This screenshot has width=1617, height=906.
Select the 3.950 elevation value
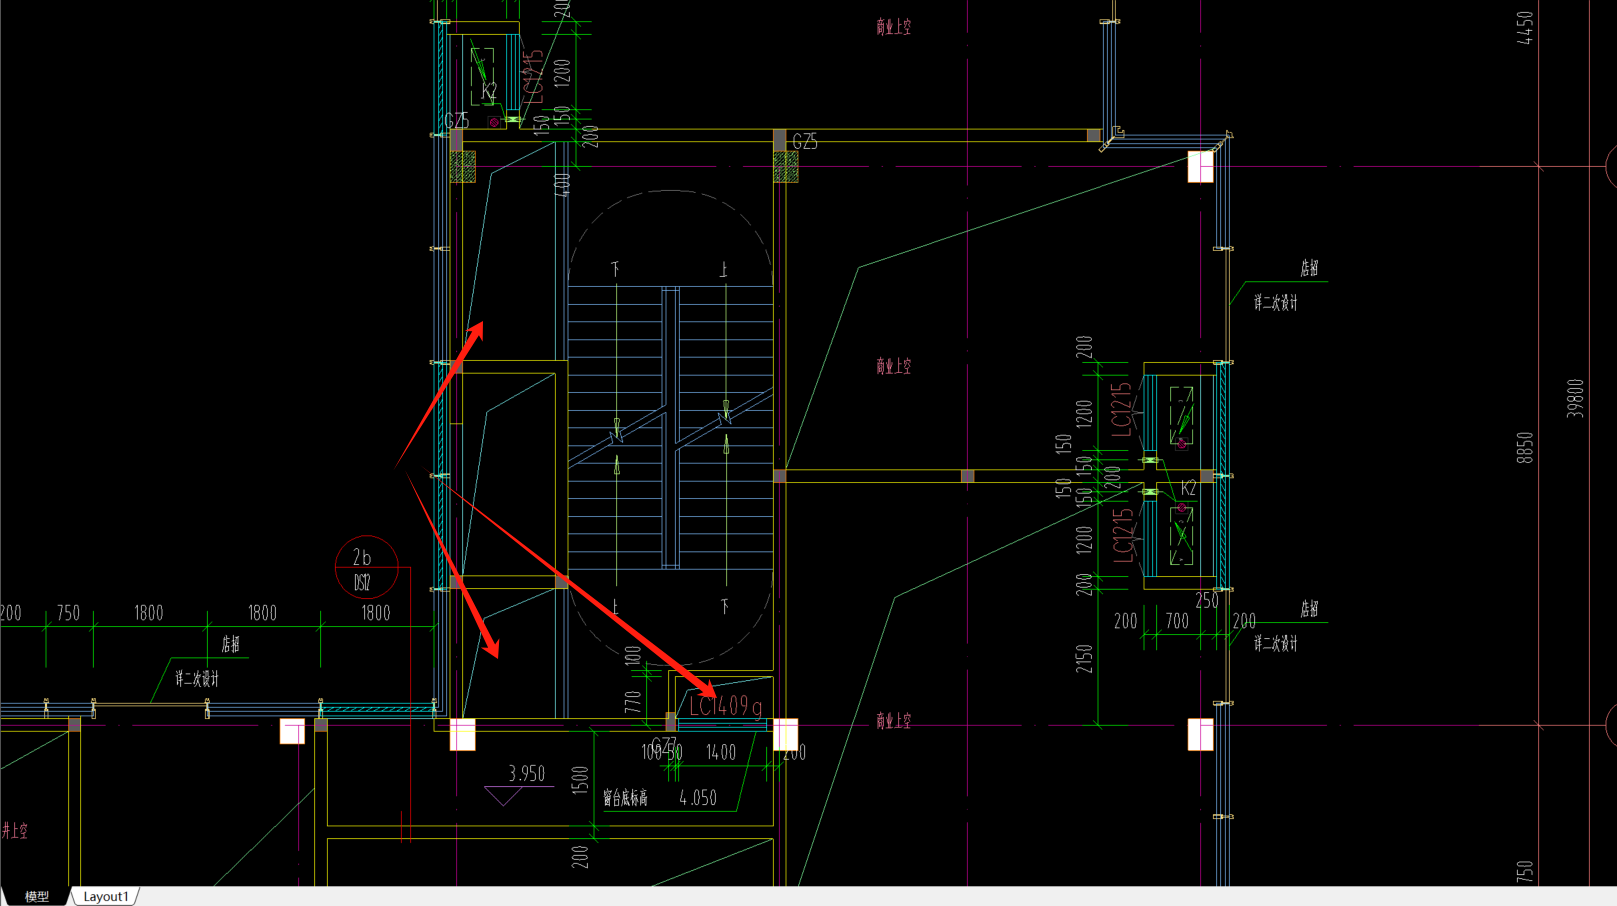[x=526, y=773]
